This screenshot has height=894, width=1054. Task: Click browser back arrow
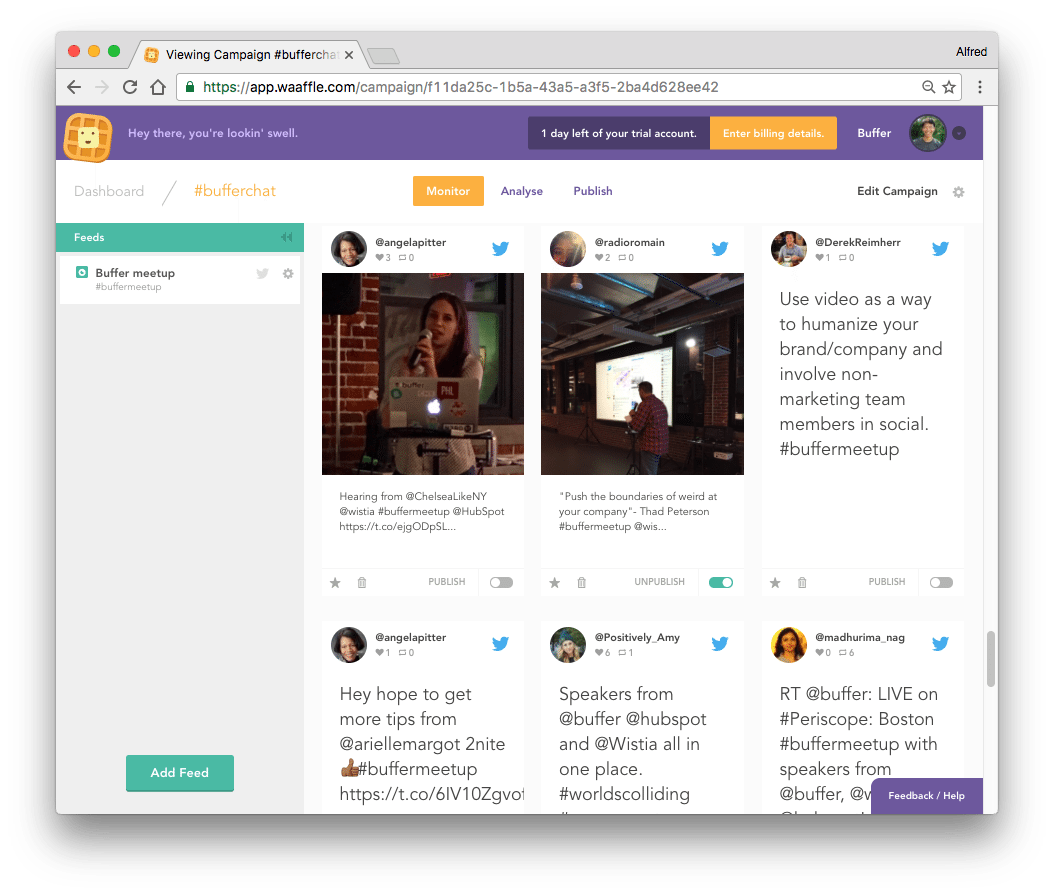[x=74, y=87]
